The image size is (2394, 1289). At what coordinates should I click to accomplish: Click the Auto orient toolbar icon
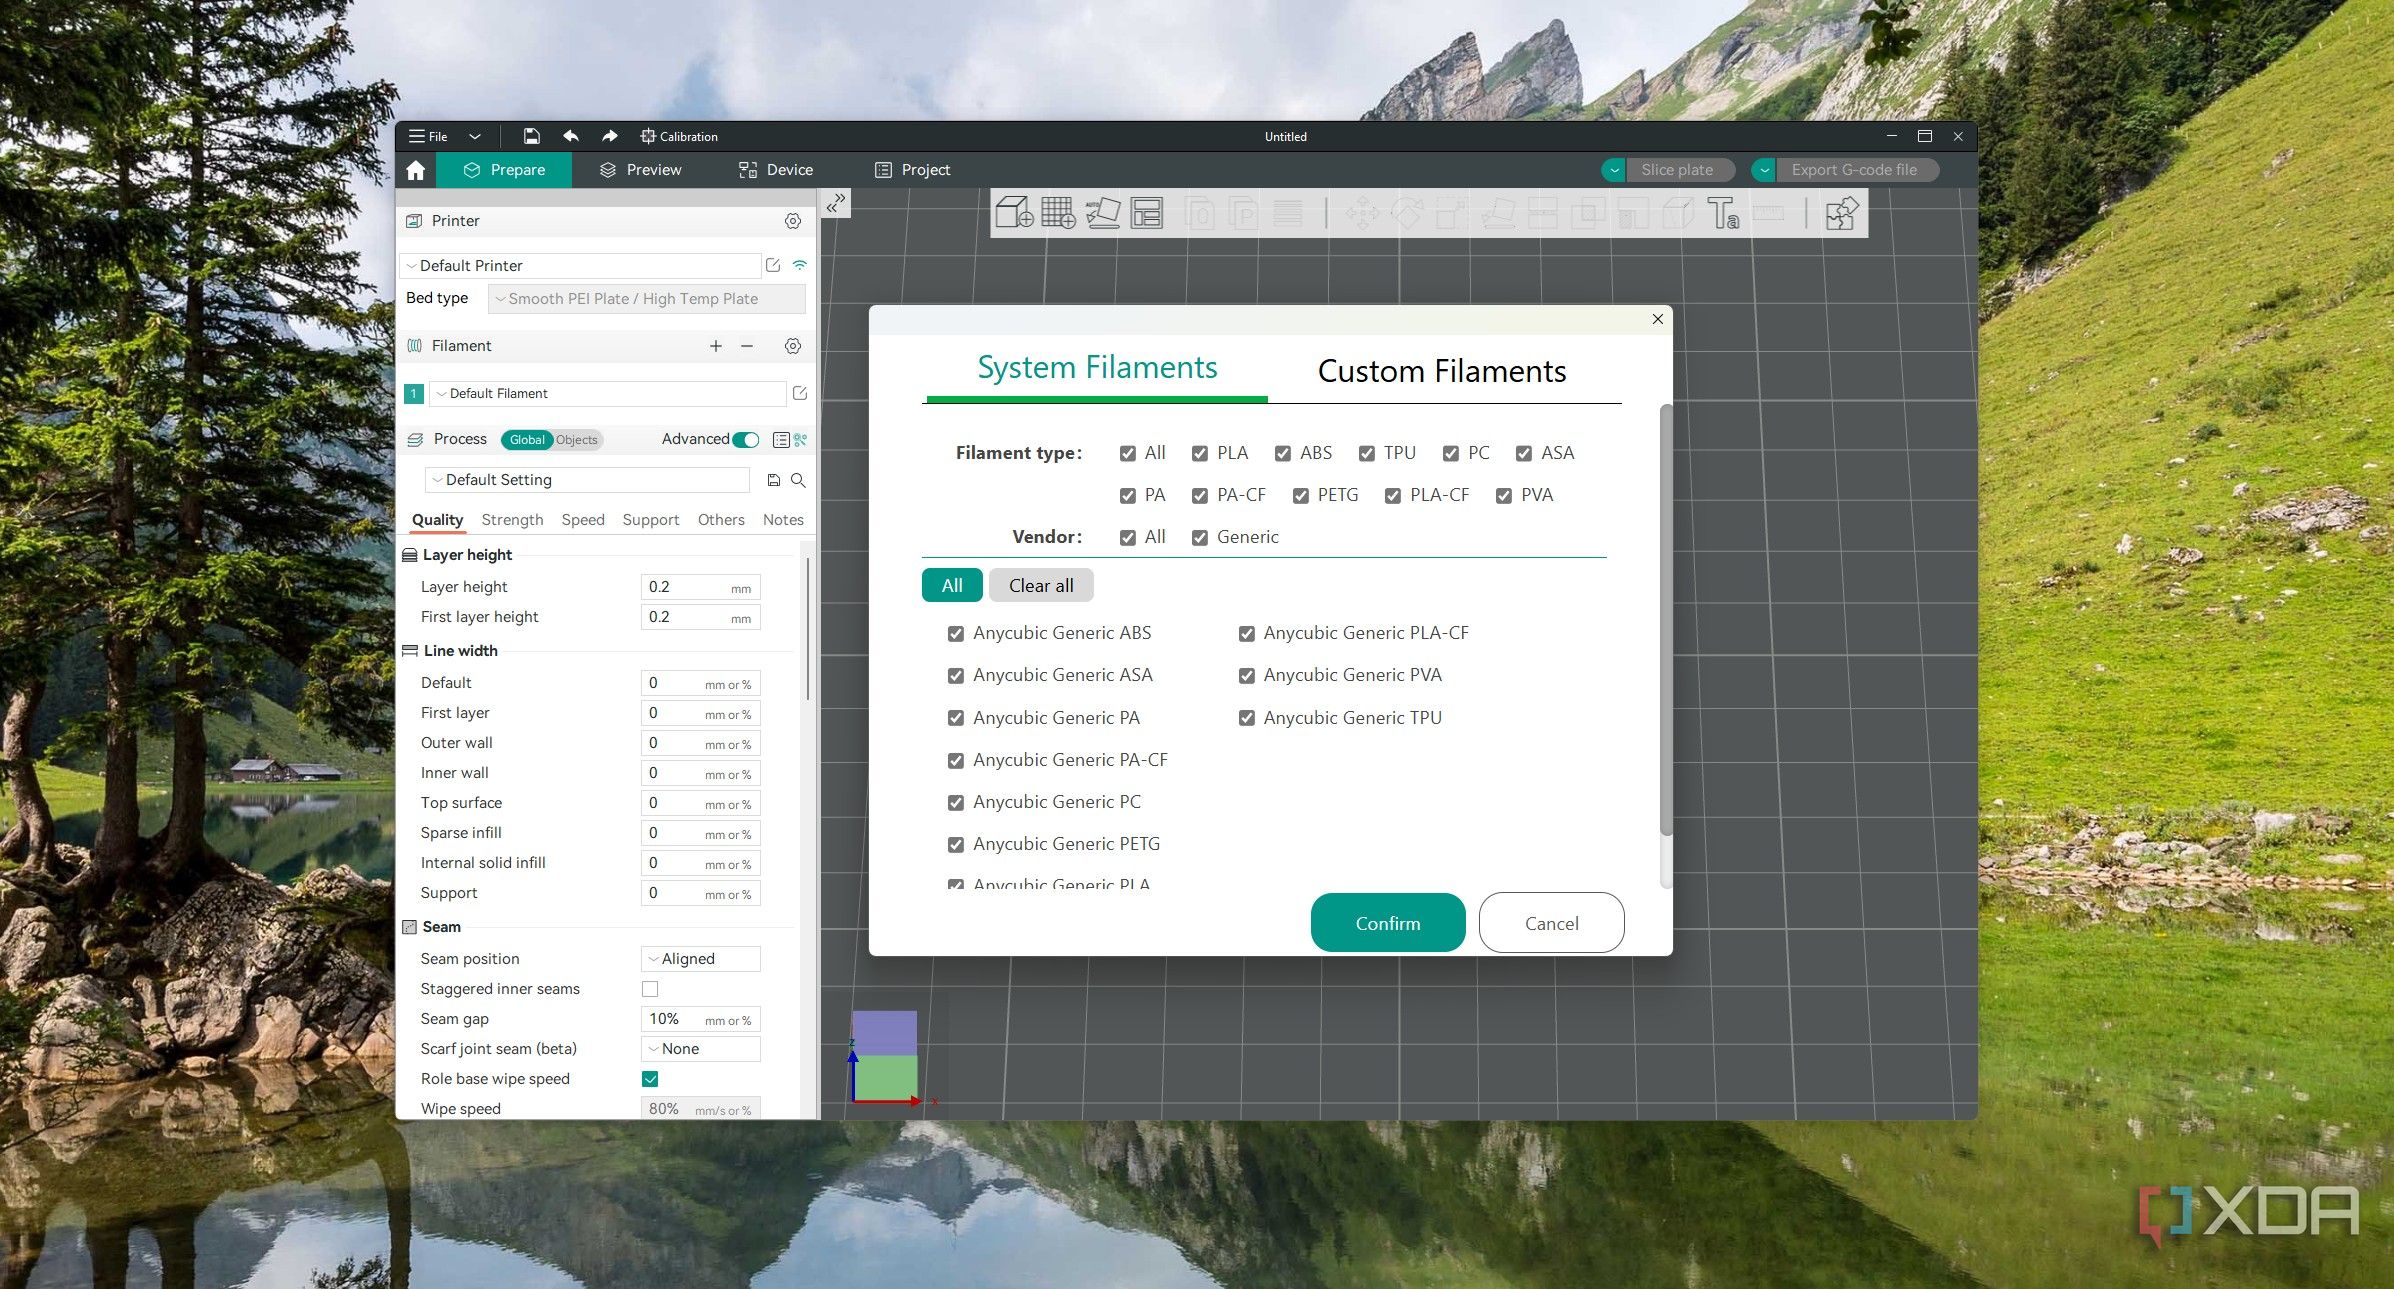click(x=1103, y=213)
